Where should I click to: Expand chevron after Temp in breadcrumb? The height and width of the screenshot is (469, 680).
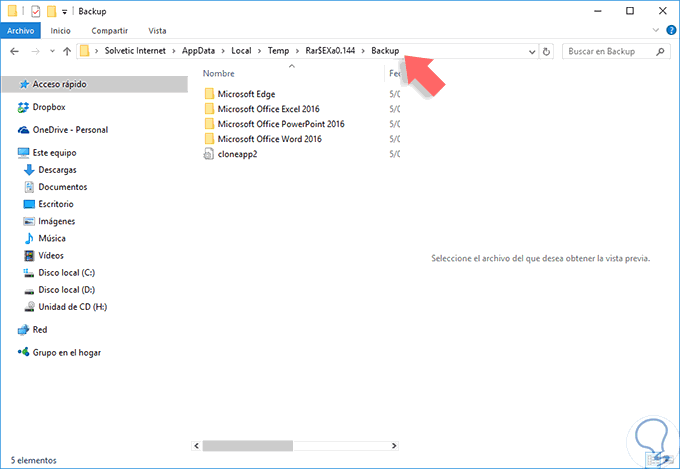tap(297, 51)
